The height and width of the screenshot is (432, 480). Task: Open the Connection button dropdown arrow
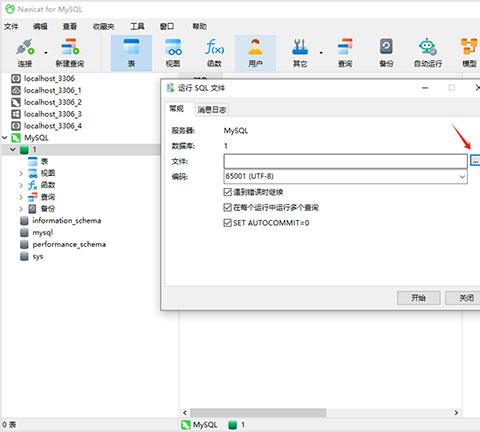pyautogui.click(x=46, y=53)
